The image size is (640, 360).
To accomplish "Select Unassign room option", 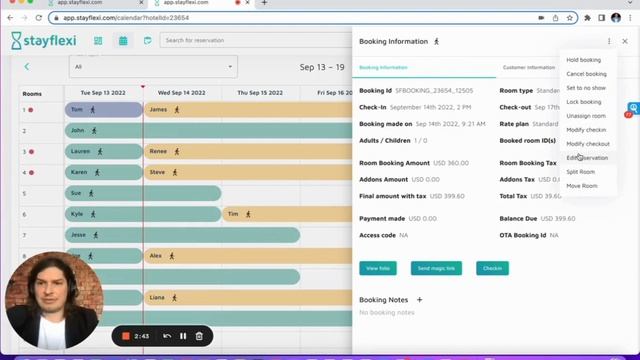I will (586, 116).
